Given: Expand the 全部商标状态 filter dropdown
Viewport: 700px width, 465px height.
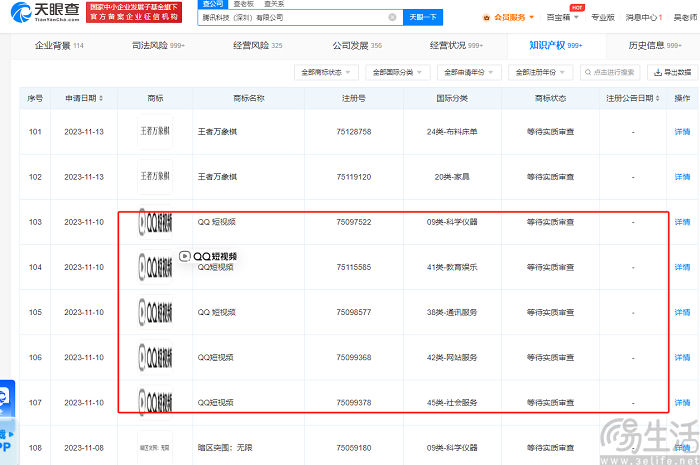Looking at the screenshot, I should [x=326, y=72].
